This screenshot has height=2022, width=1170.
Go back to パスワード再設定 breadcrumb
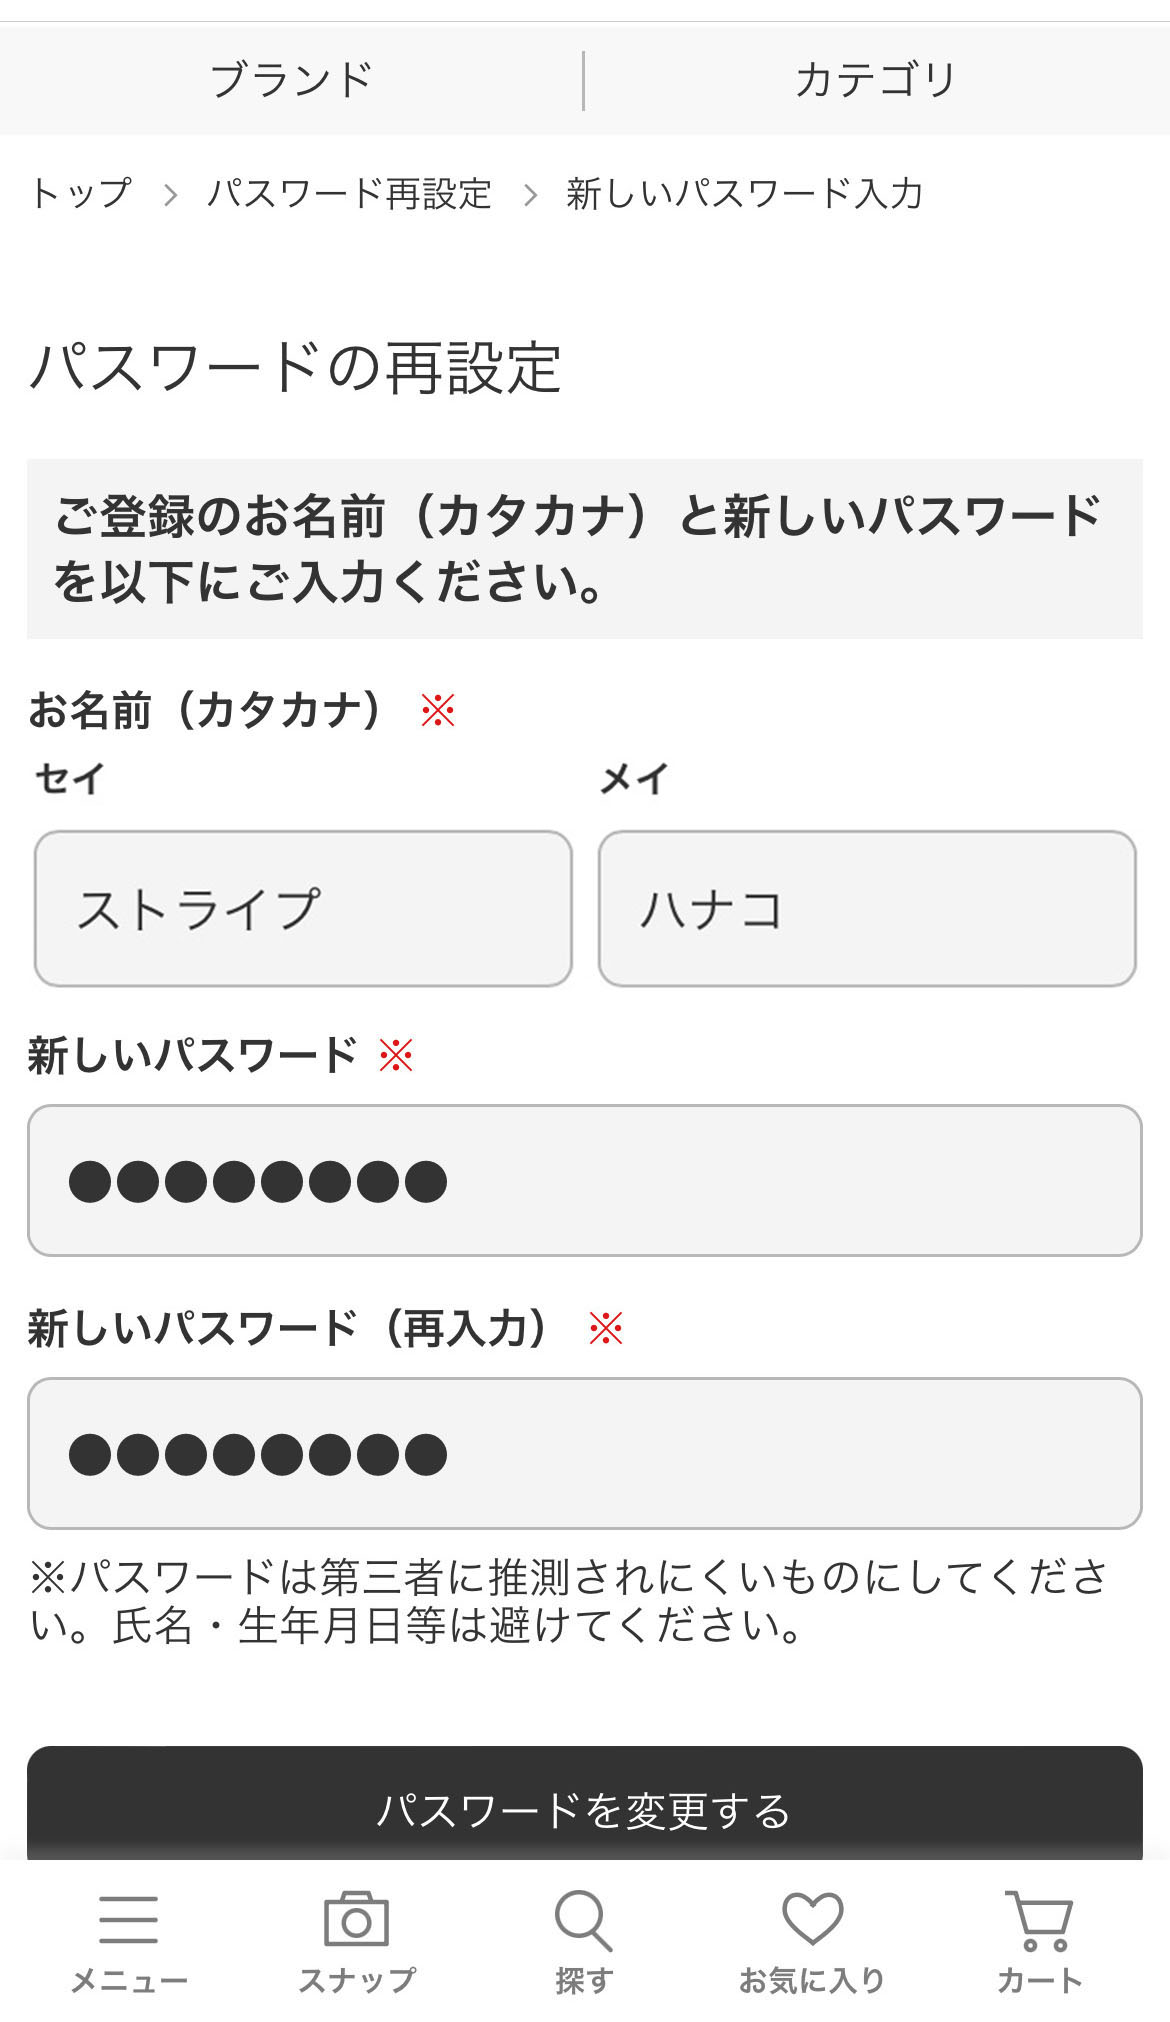click(349, 193)
